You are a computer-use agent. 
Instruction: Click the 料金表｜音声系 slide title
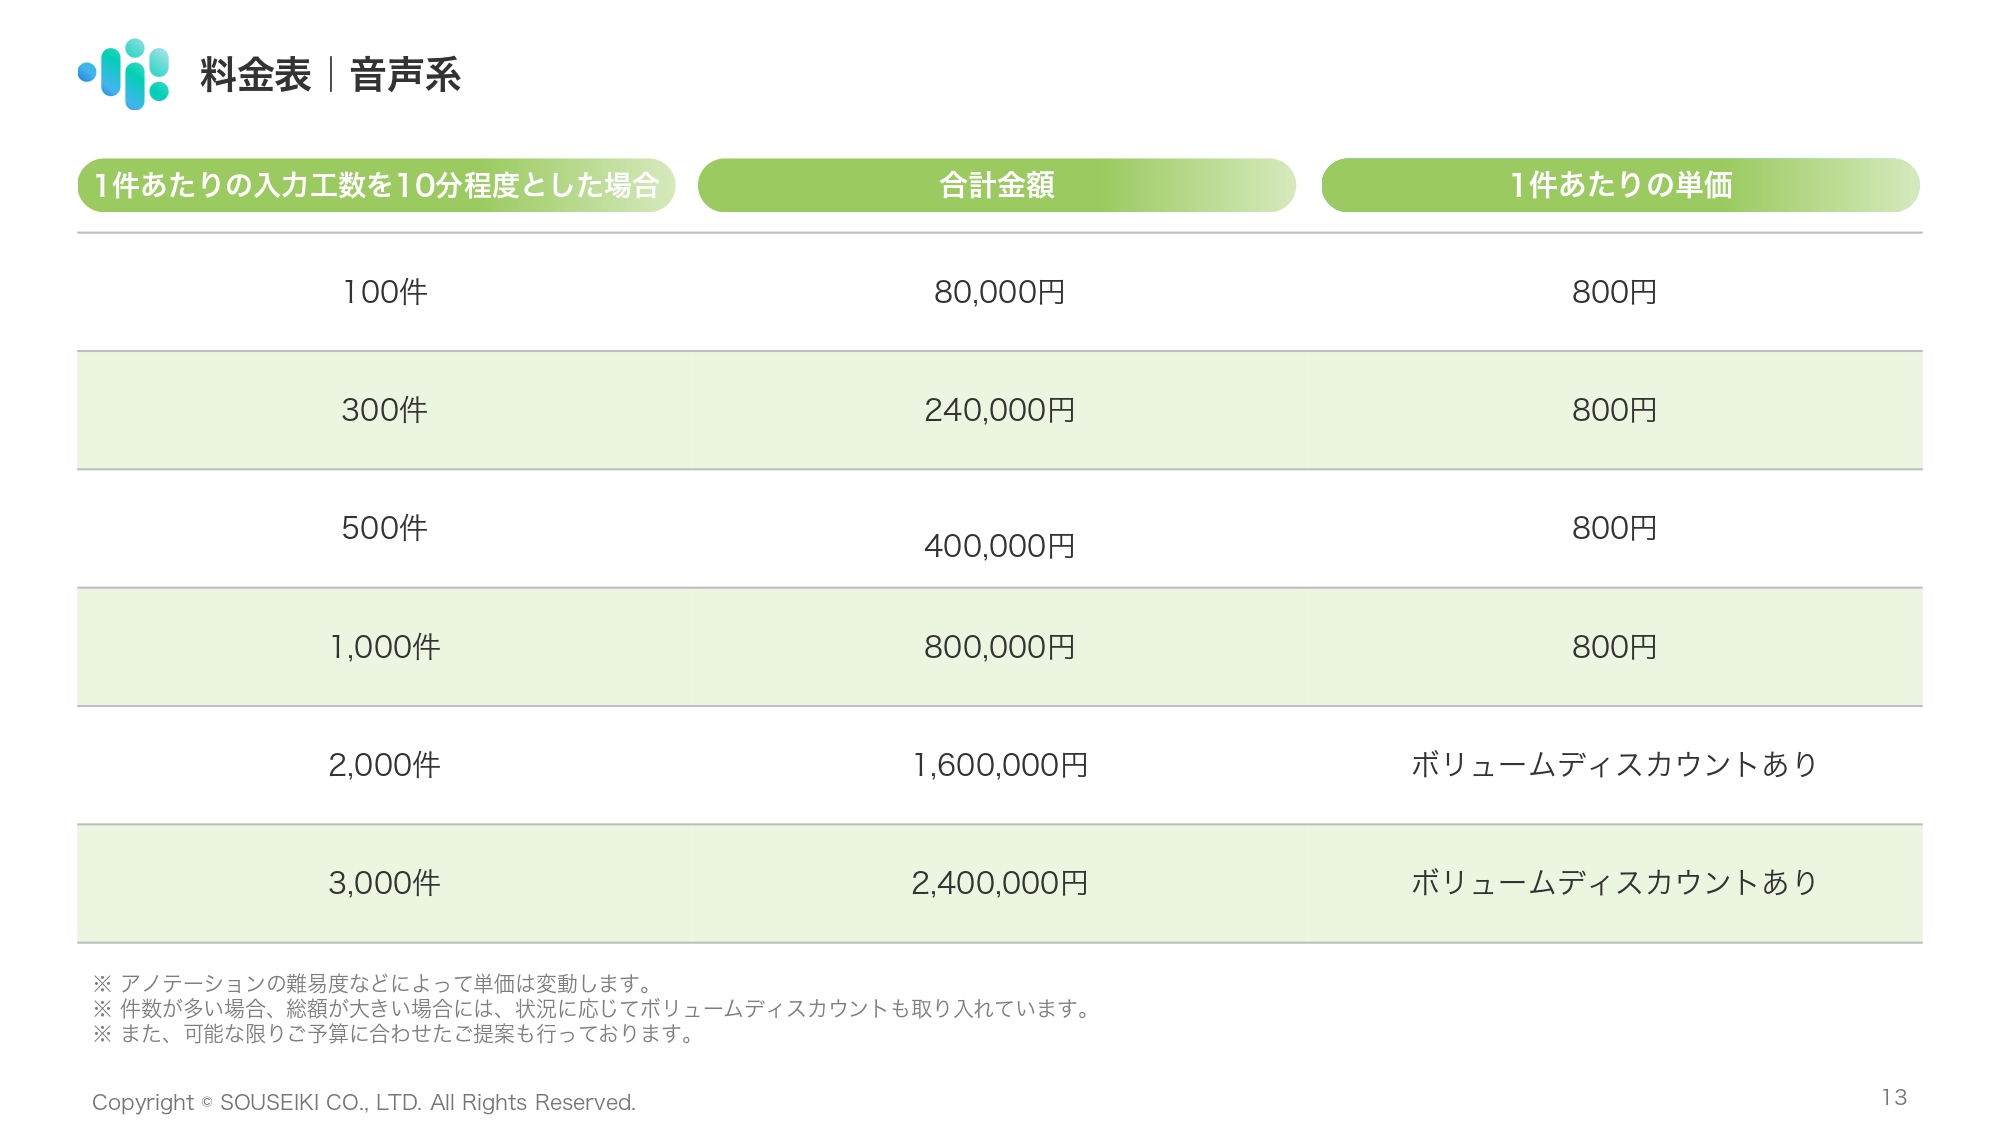coord(330,75)
